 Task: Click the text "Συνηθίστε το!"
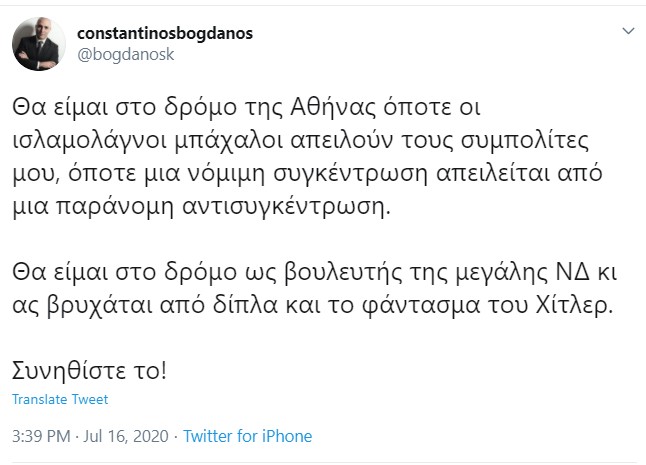[x=90, y=370]
